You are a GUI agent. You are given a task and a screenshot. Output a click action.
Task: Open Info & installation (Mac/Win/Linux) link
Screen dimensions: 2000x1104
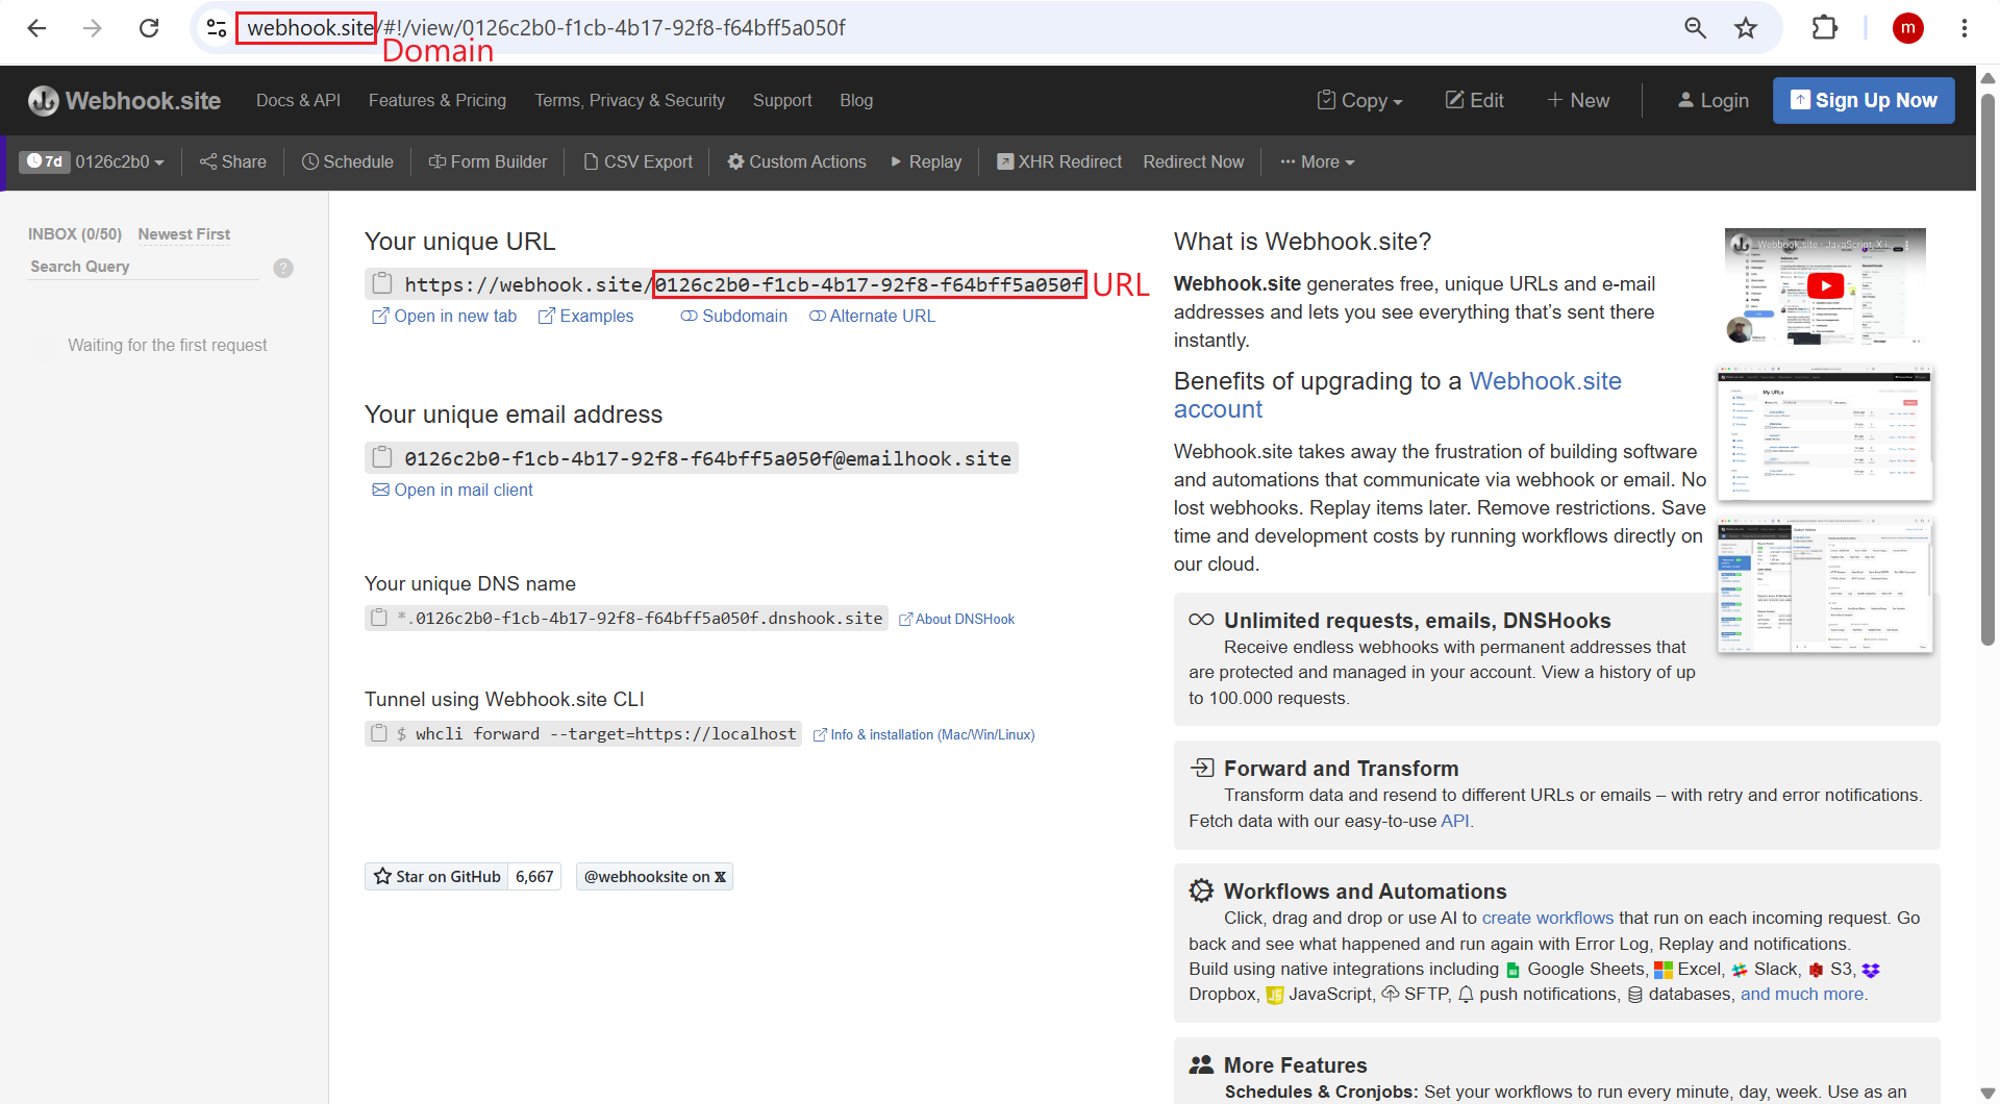pyautogui.click(x=924, y=735)
